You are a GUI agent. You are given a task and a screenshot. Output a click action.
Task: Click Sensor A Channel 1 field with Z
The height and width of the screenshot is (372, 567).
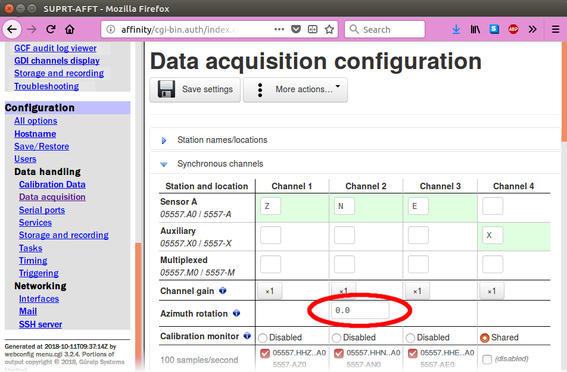tap(270, 206)
